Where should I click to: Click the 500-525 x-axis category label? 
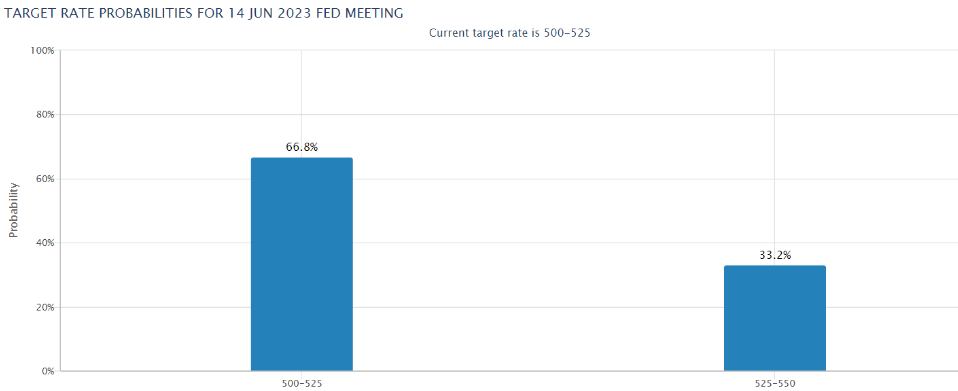tap(302, 383)
